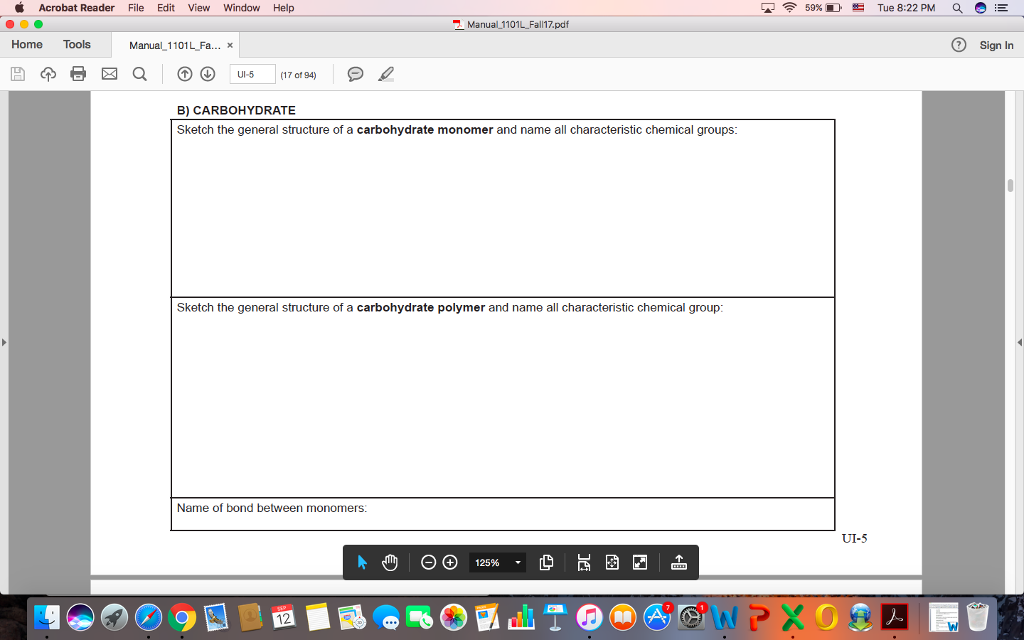1024x640 pixels.
Task: Expand the right tools pane
Action: [x=1019, y=341]
